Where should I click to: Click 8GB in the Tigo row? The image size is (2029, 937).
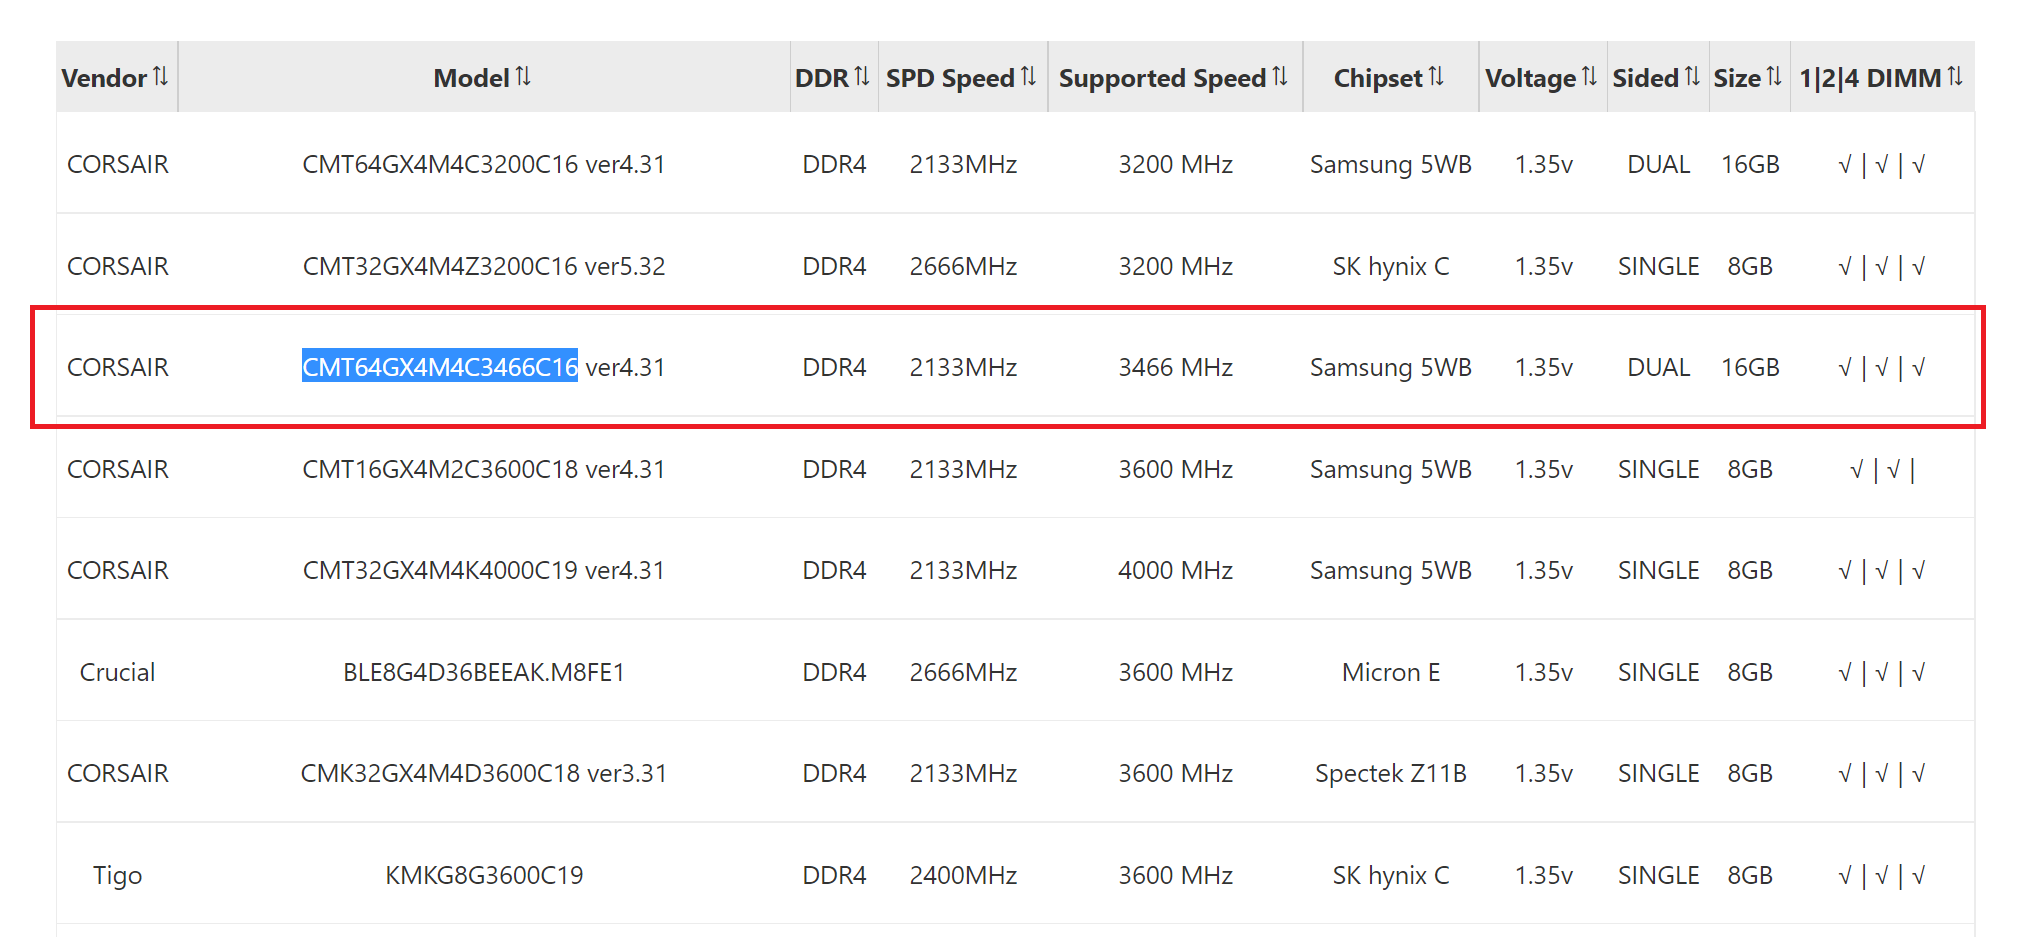[x=1750, y=875]
